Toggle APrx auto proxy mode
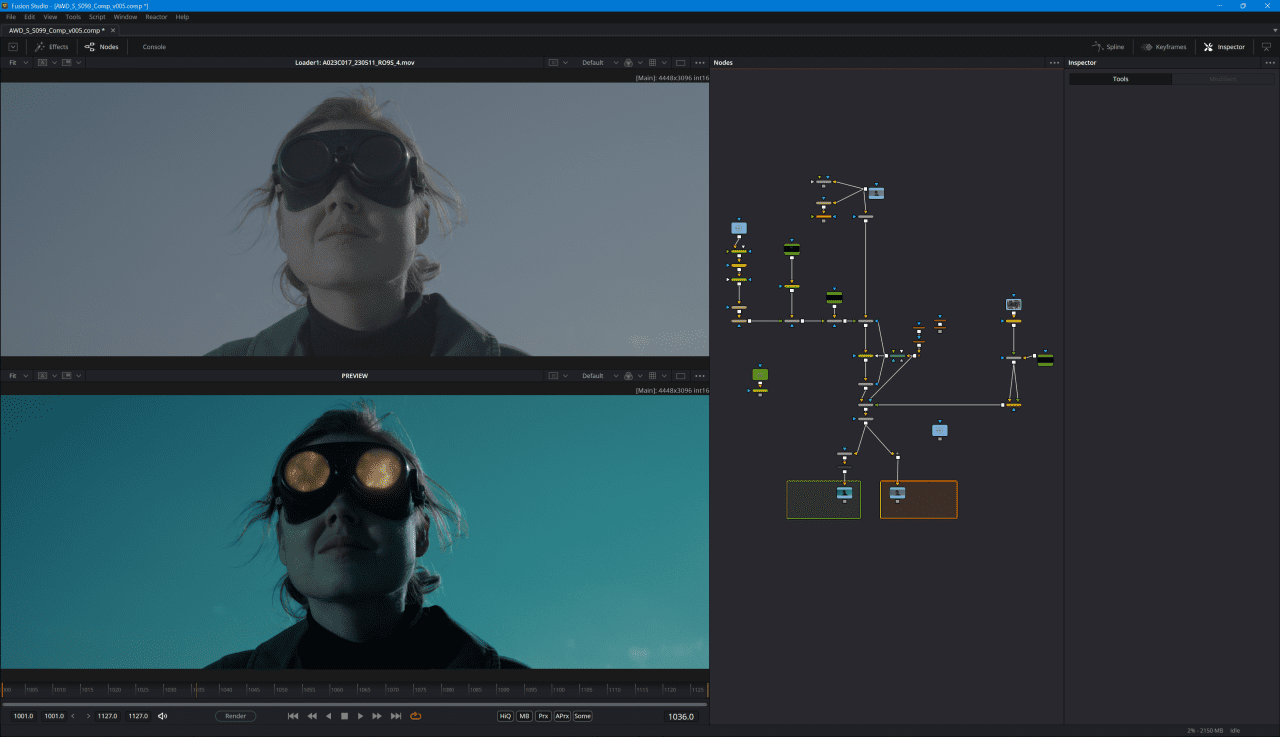Viewport: 1280px width, 737px height. click(x=561, y=715)
